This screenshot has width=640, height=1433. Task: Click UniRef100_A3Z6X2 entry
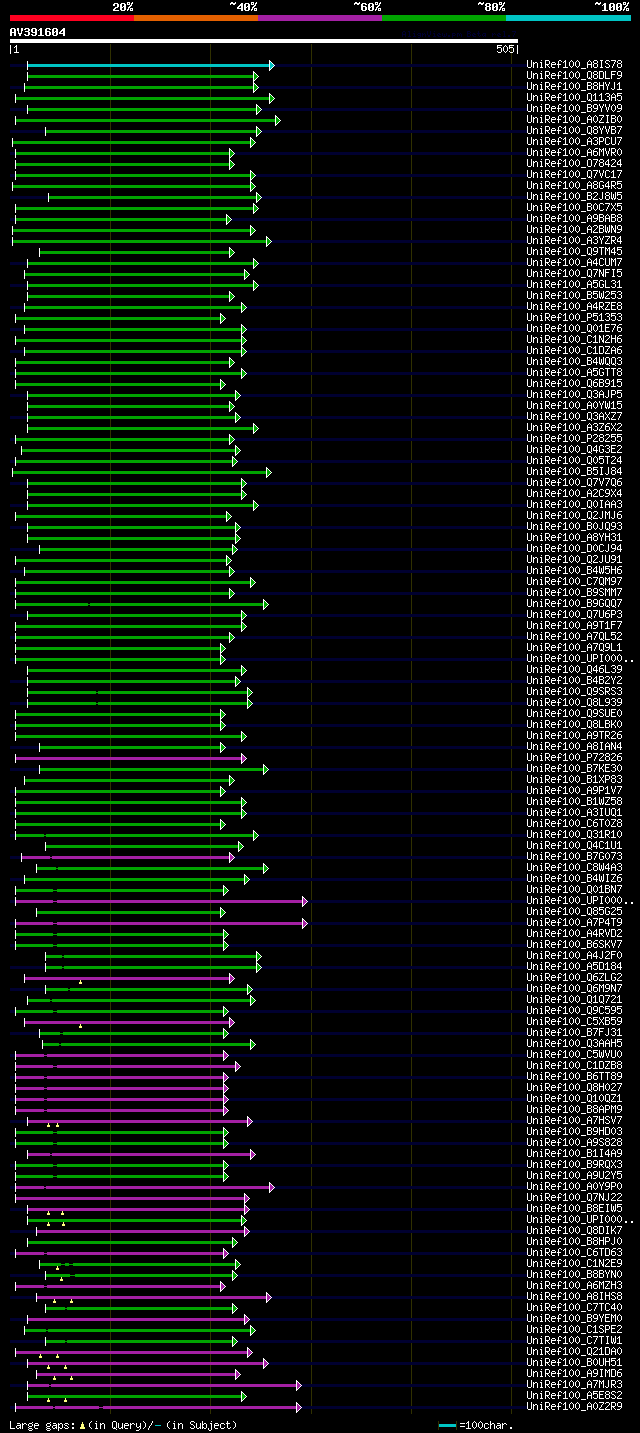click(574, 428)
